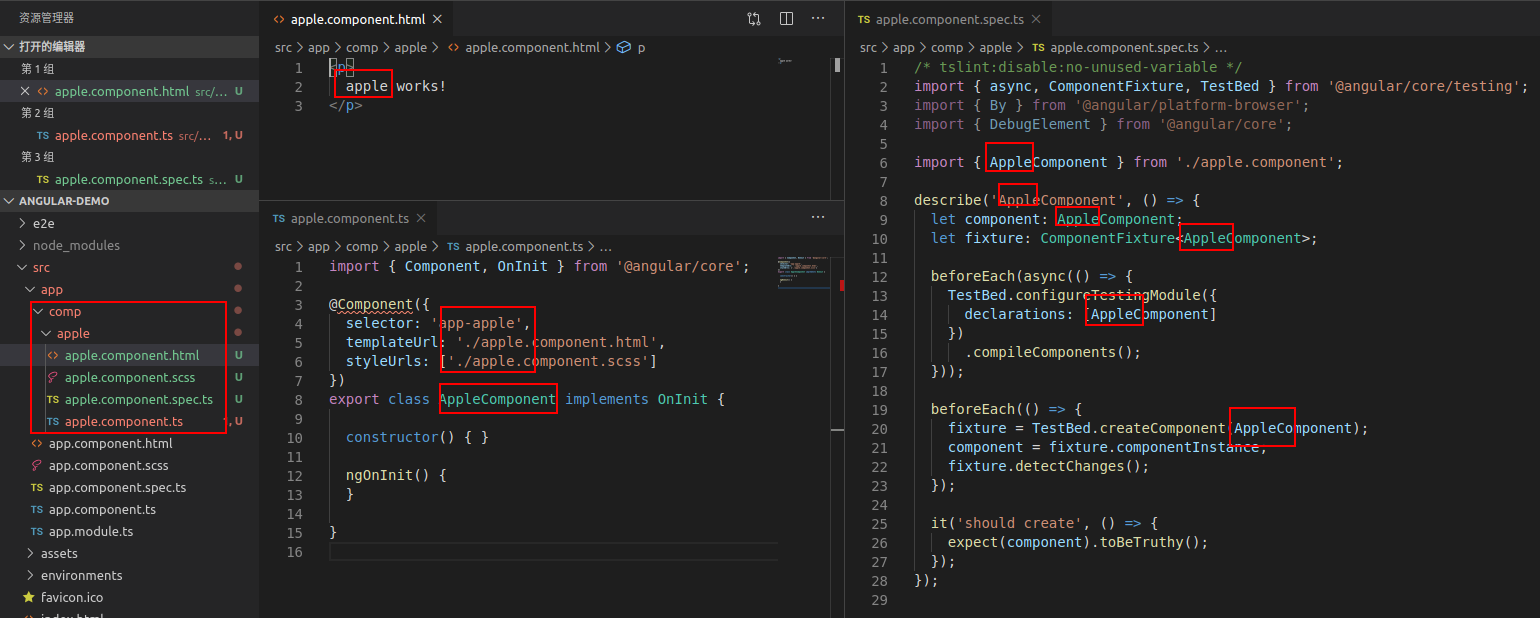Open app.module.ts in the file tree
Screen dimensions: 1540x618
pyautogui.click(x=129, y=531)
